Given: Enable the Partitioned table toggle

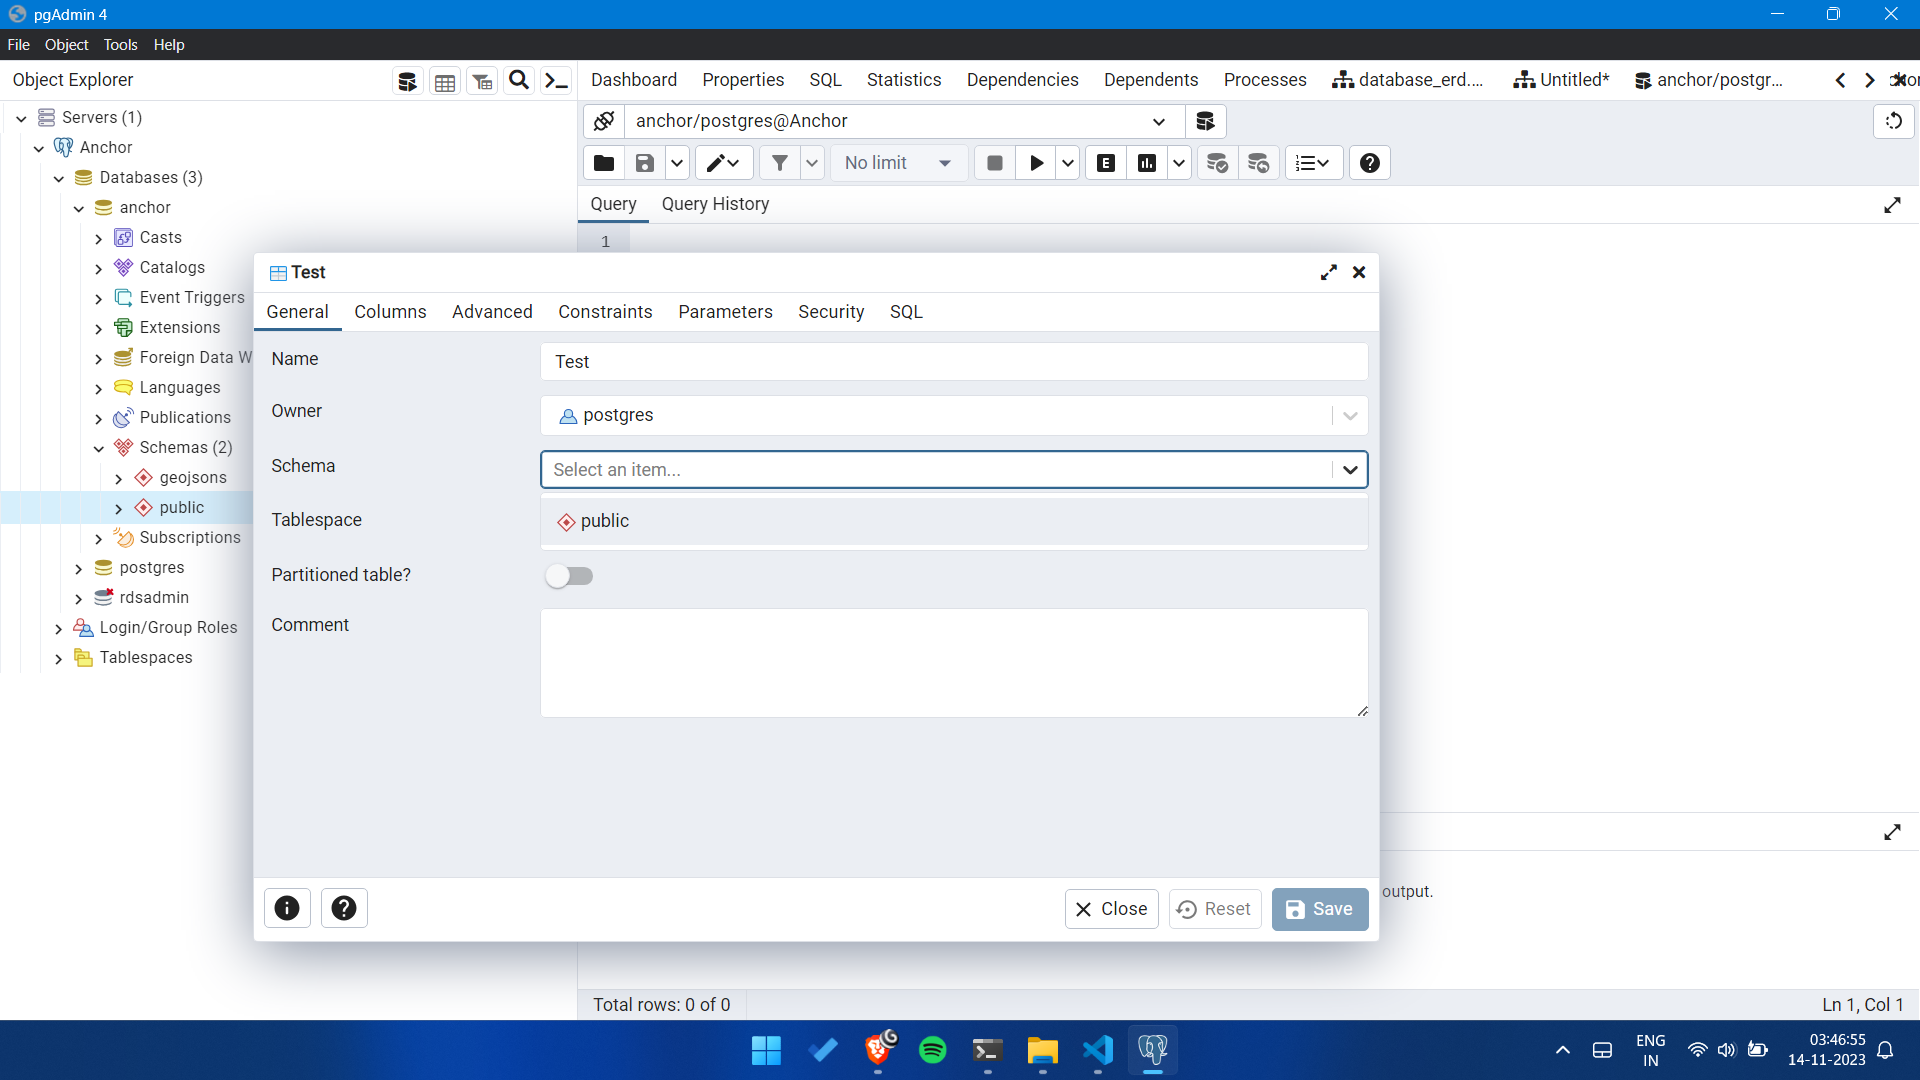Looking at the screenshot, I should pyautogui.click(x=570, y=576).
